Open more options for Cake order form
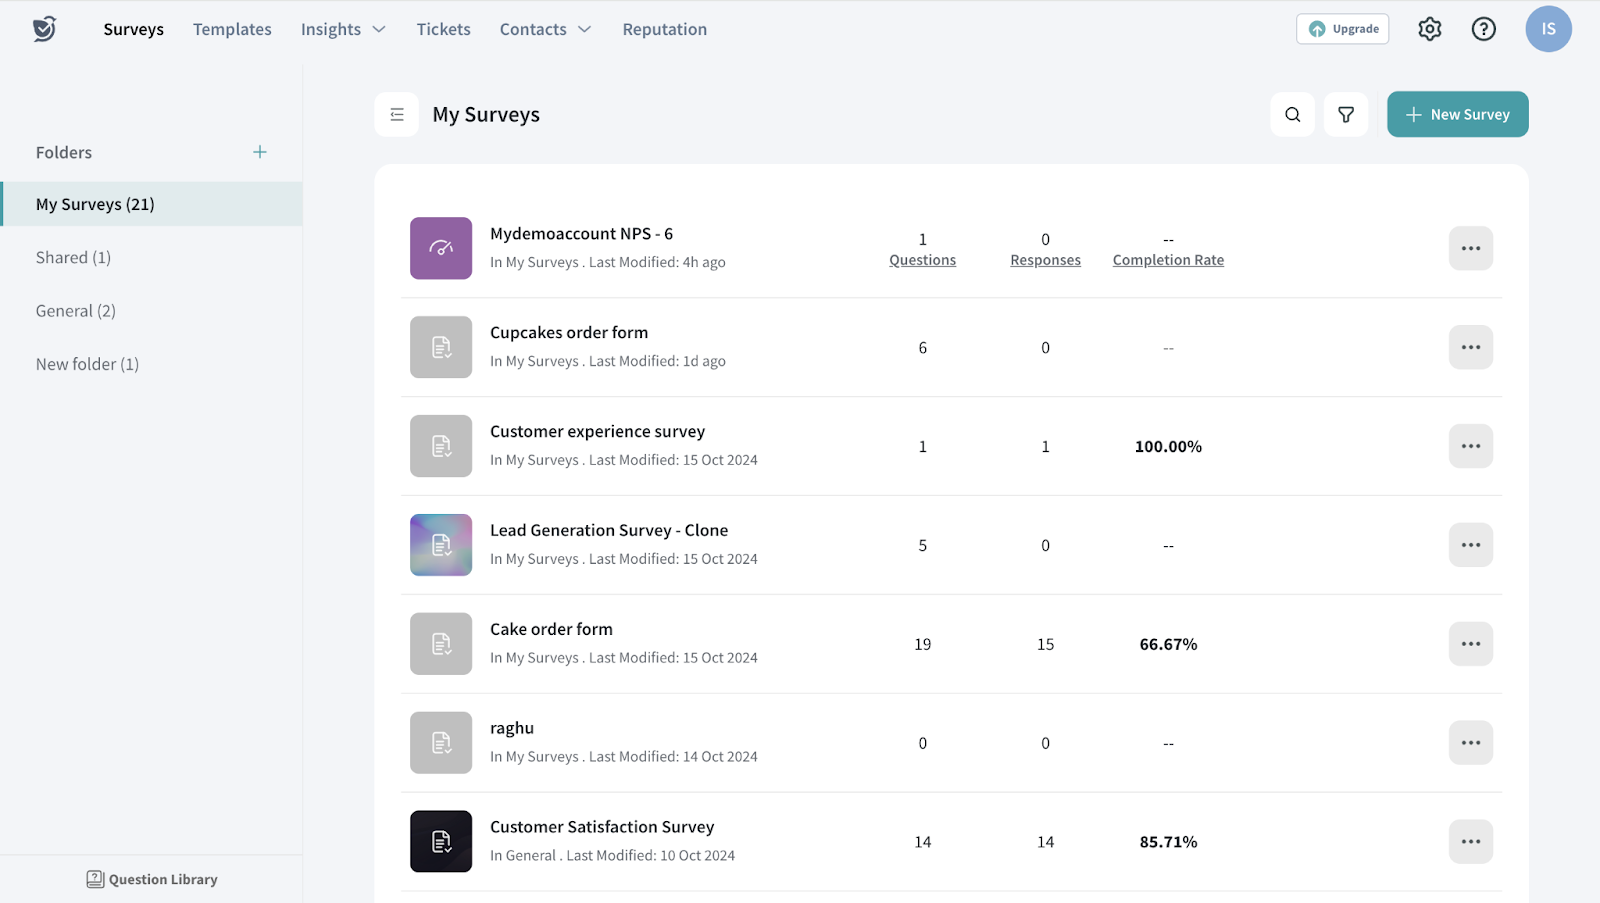Screen dimensions: 1600x903 coord(1470,644)
